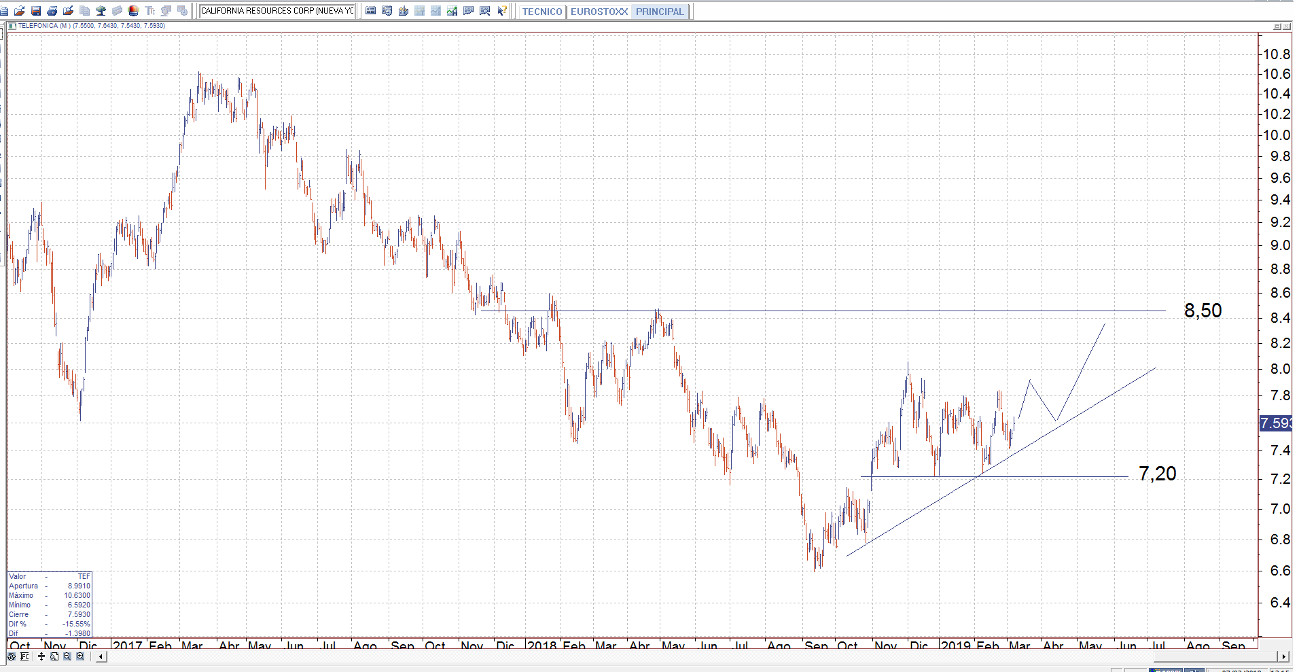Select the PRINCIPAL tab
This screenshot has height=672, width=1299.
click(660, 11)
